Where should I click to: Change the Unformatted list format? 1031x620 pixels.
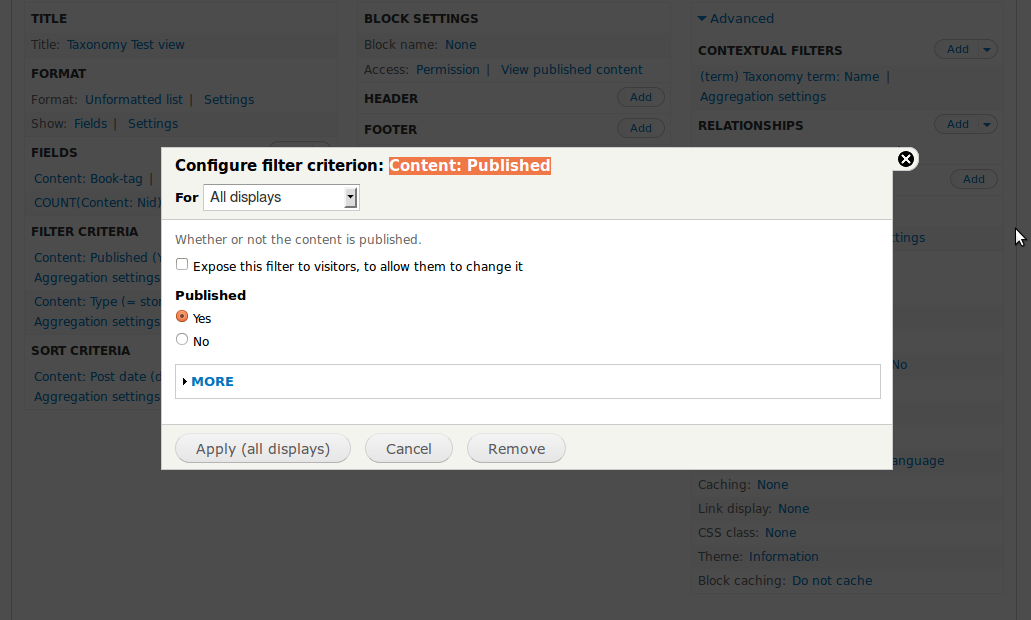[x=134, y=99]
